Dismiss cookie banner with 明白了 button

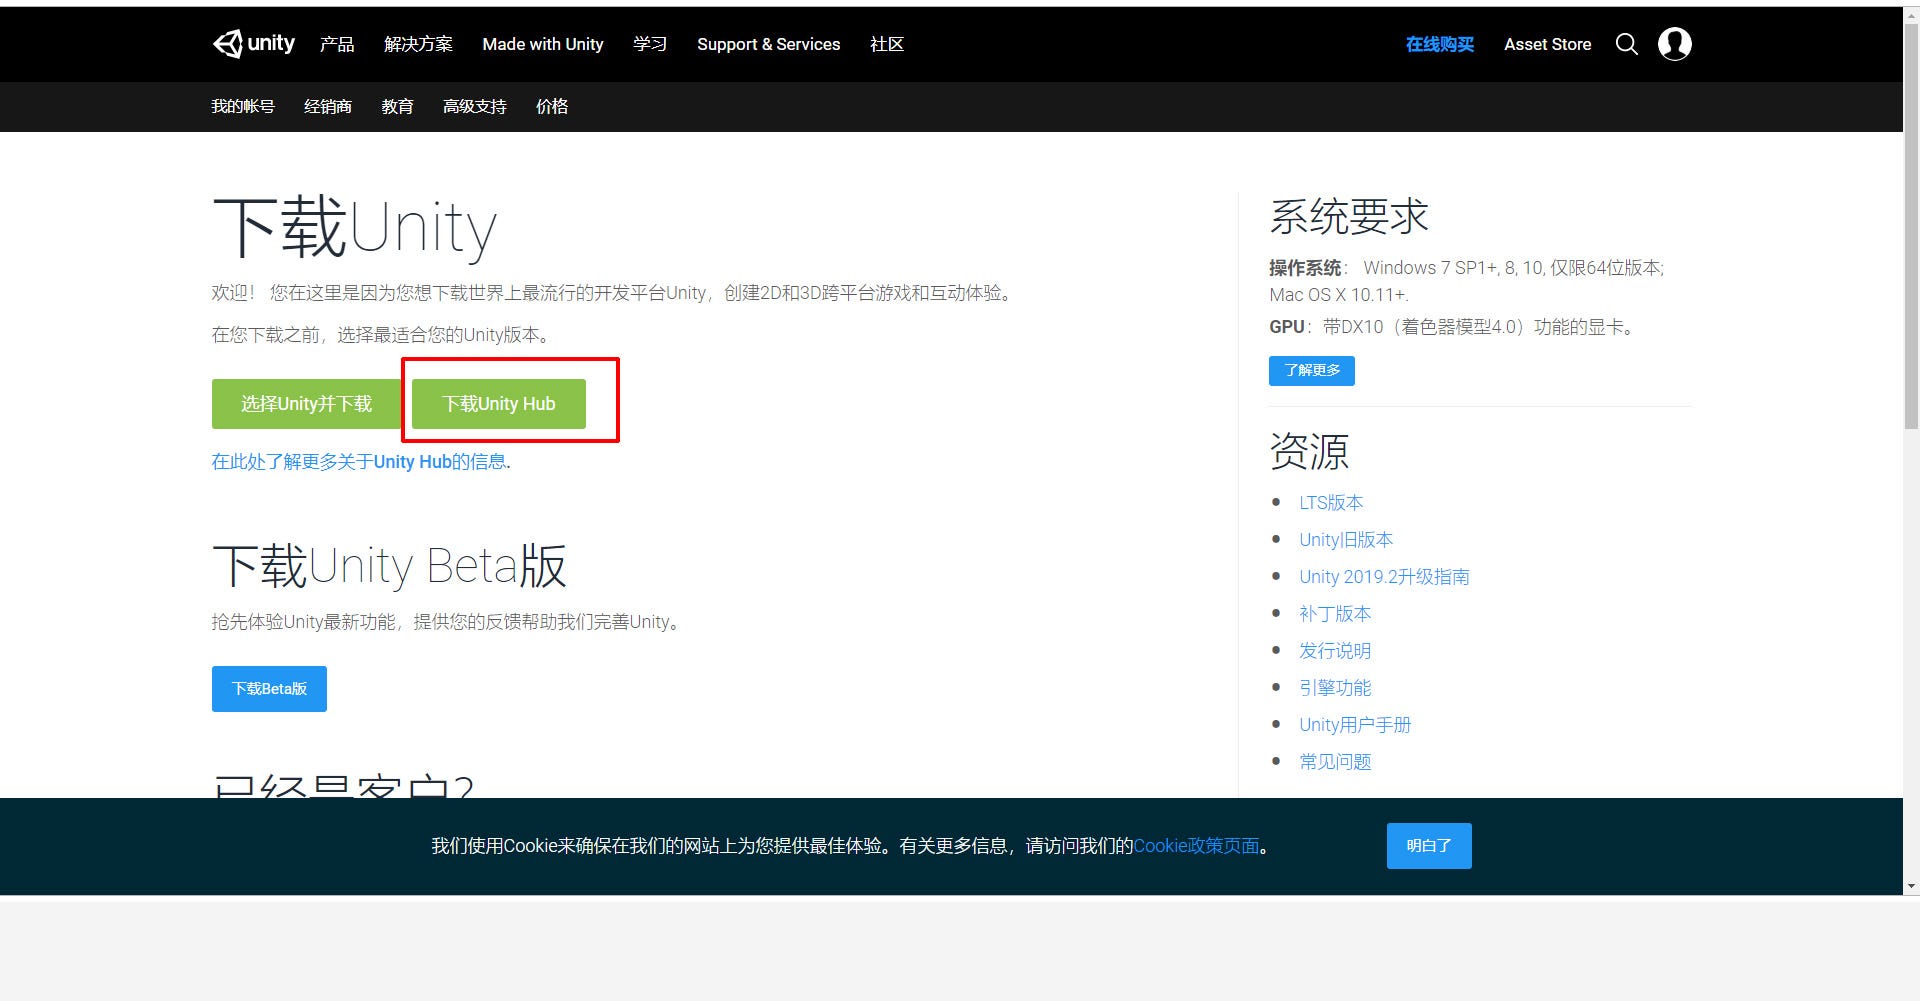1429,846
